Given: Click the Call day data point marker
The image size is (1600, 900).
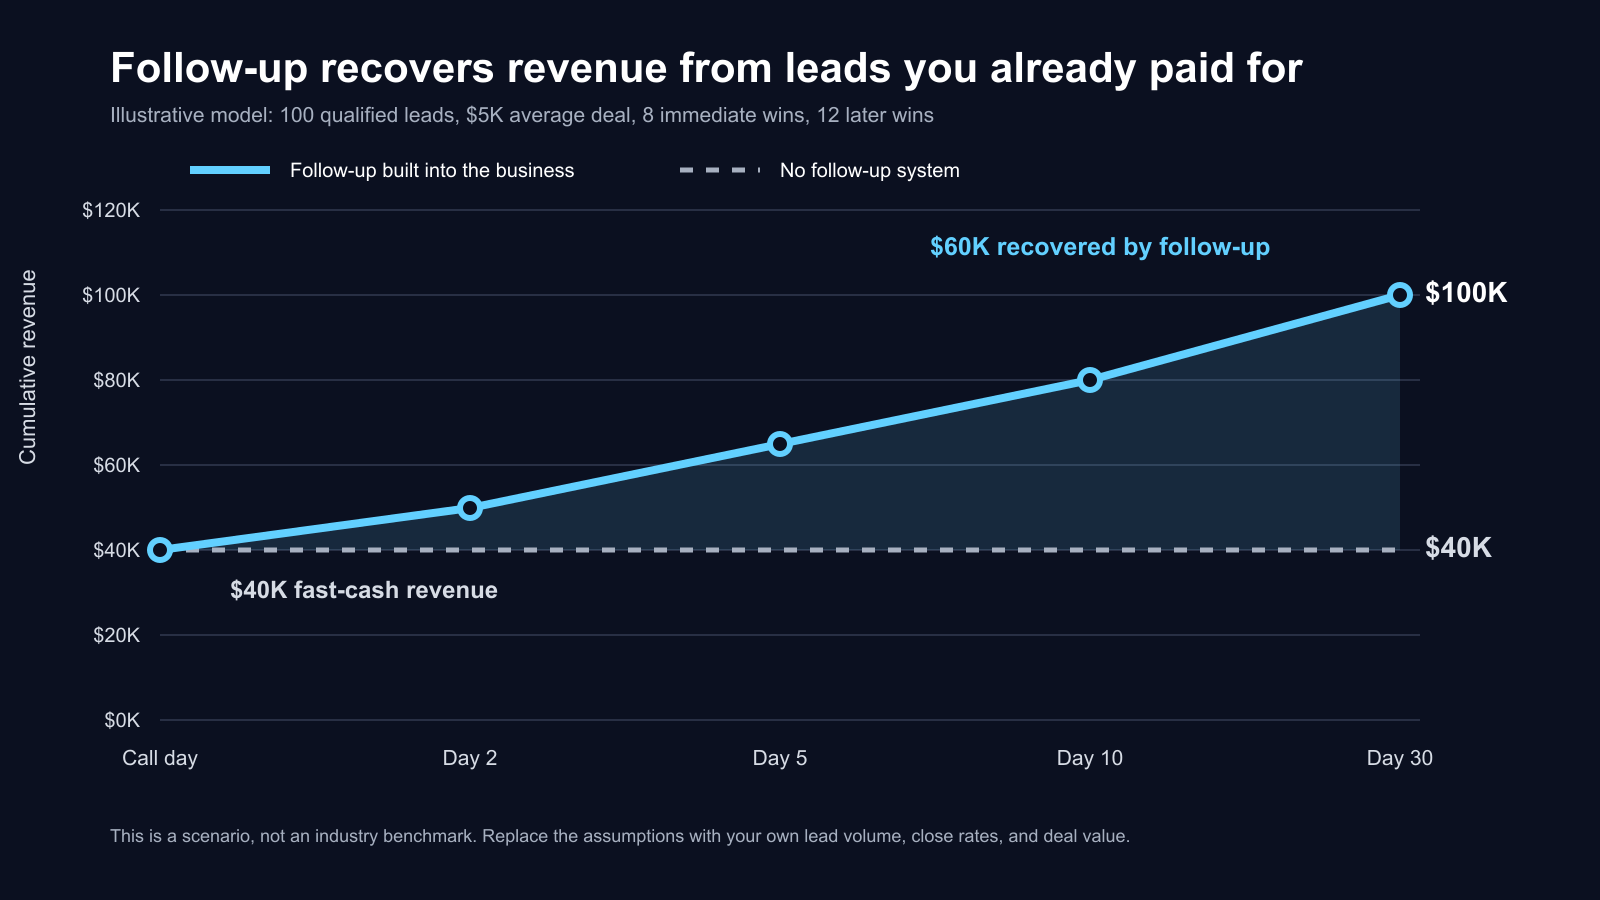Looking at the screenshot, I should [160, 550].
